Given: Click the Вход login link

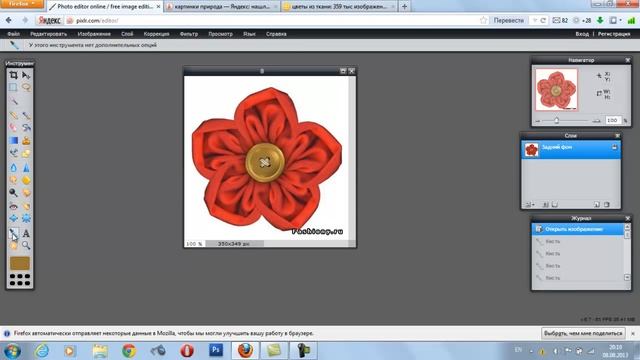Looking at the screenshot, I should click(582, 34).
